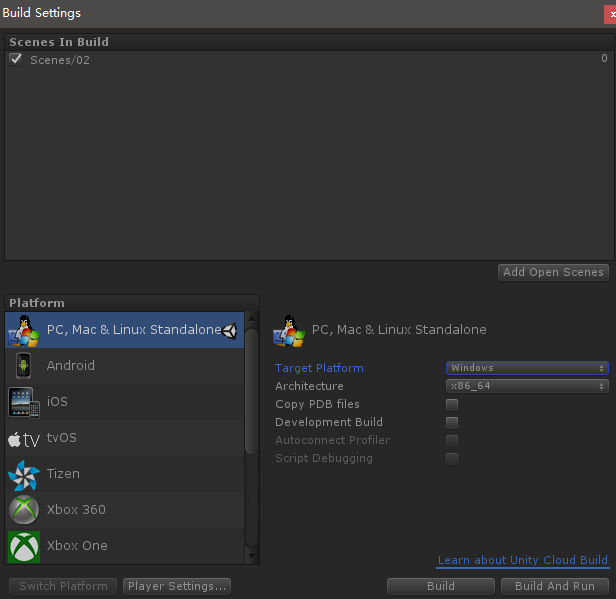Screen dimensions: 616x599
Task: Select the Scenes/02 scene entry
Action: pos(309,60)
